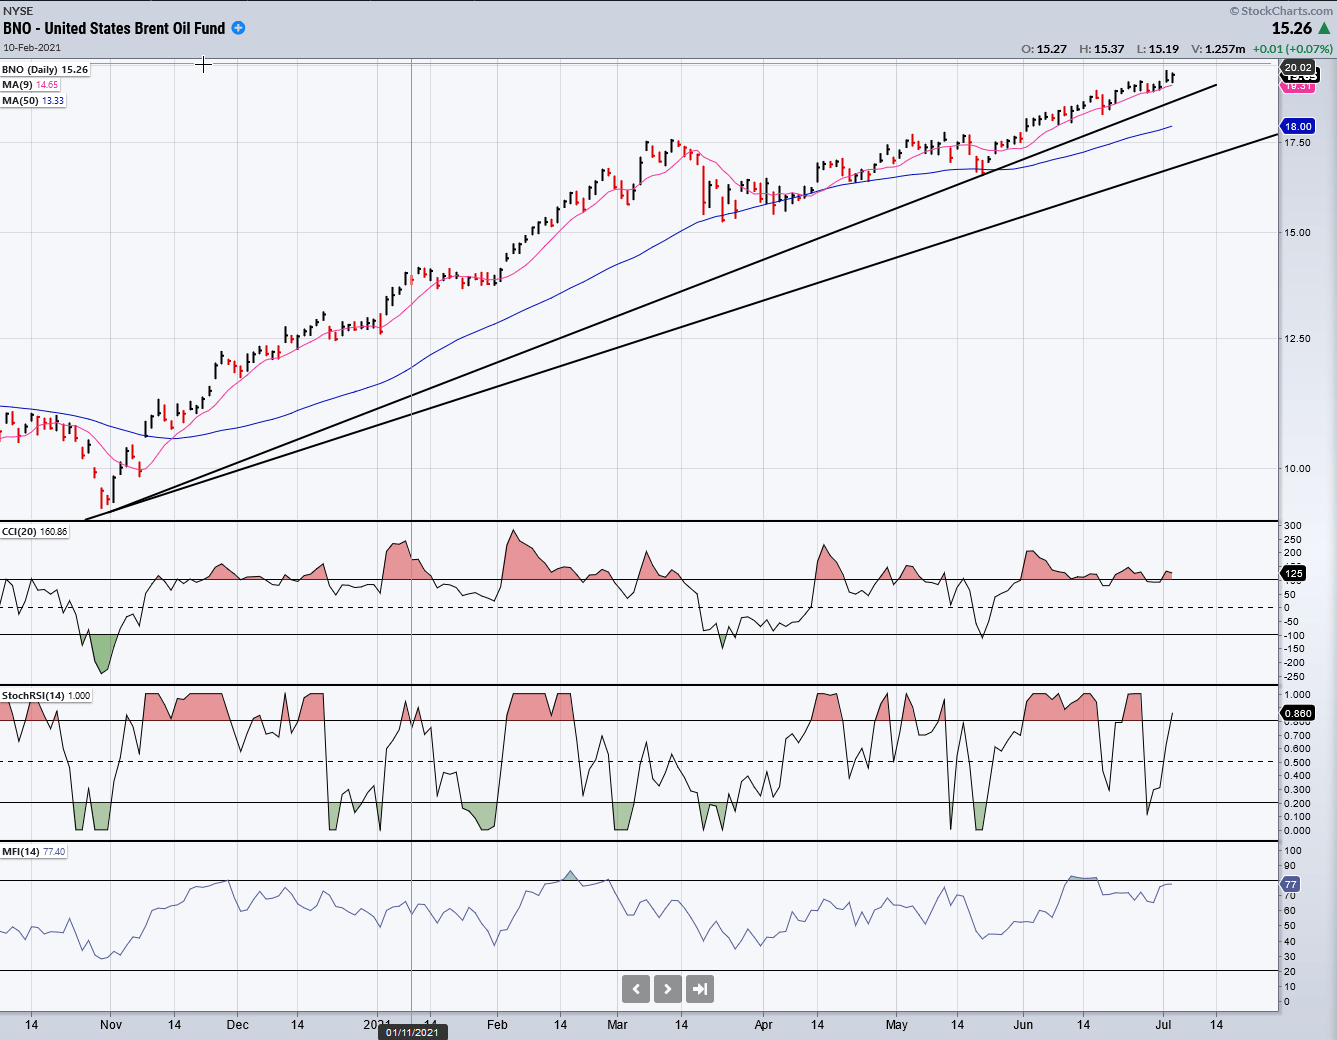This screenshot has height=1040, width=1337.
Task: Click the "CCI(20) 160.86" indicator label
Action: coord(35,531)
